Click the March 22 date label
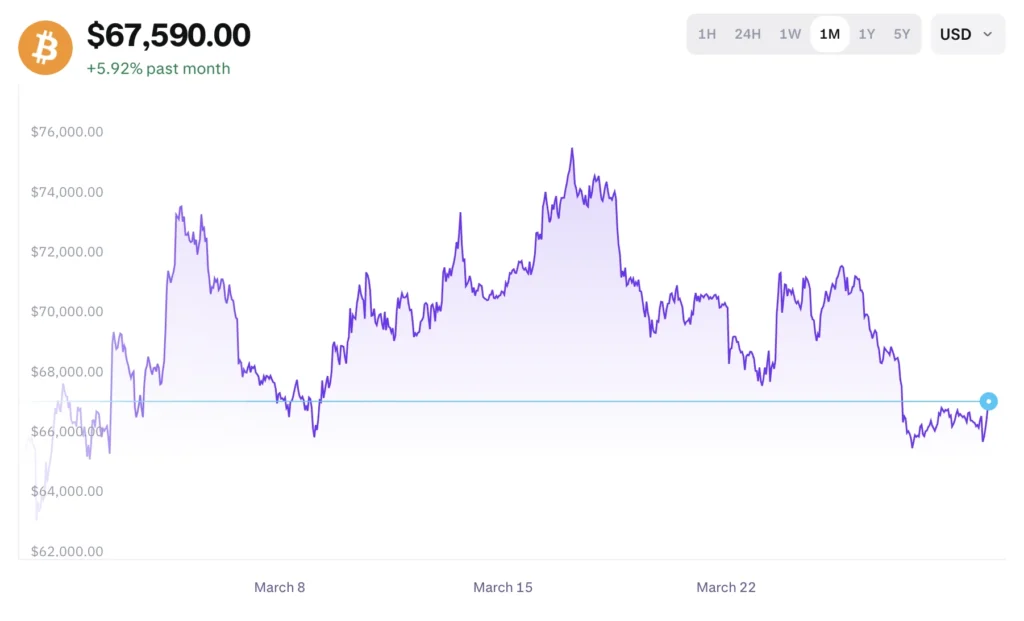 (726, 587)
